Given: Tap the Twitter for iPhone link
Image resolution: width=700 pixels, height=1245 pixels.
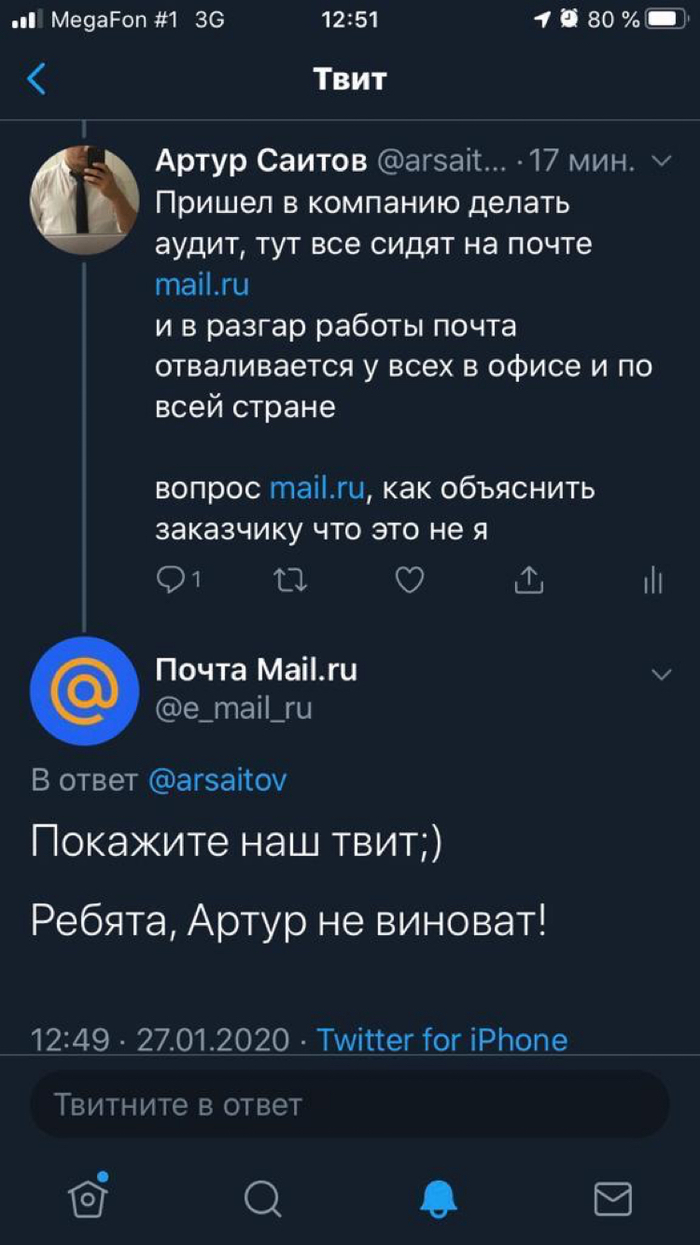Looking at the screenshot, I should tap(442, 1040).
